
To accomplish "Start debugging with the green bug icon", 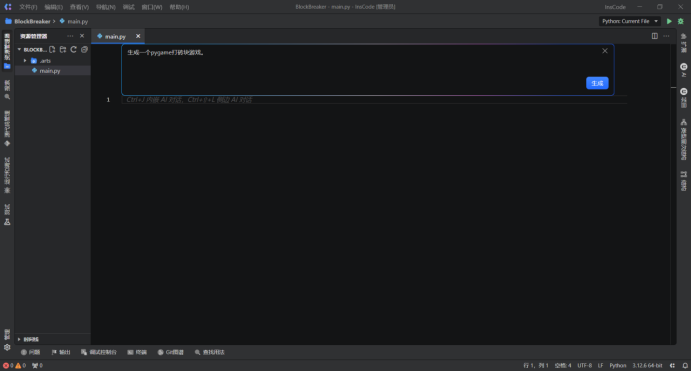I will click(x=681, y=21).
